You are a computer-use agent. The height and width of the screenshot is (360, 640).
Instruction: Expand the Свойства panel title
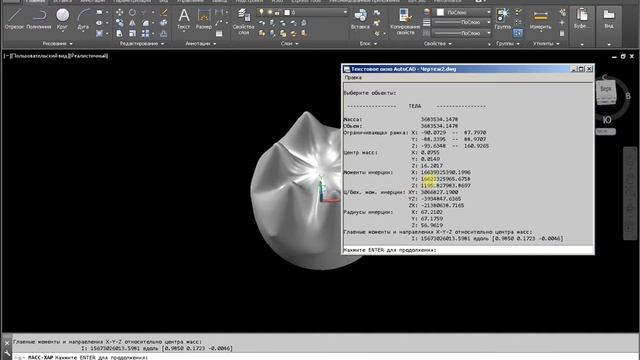coord(438,43)
